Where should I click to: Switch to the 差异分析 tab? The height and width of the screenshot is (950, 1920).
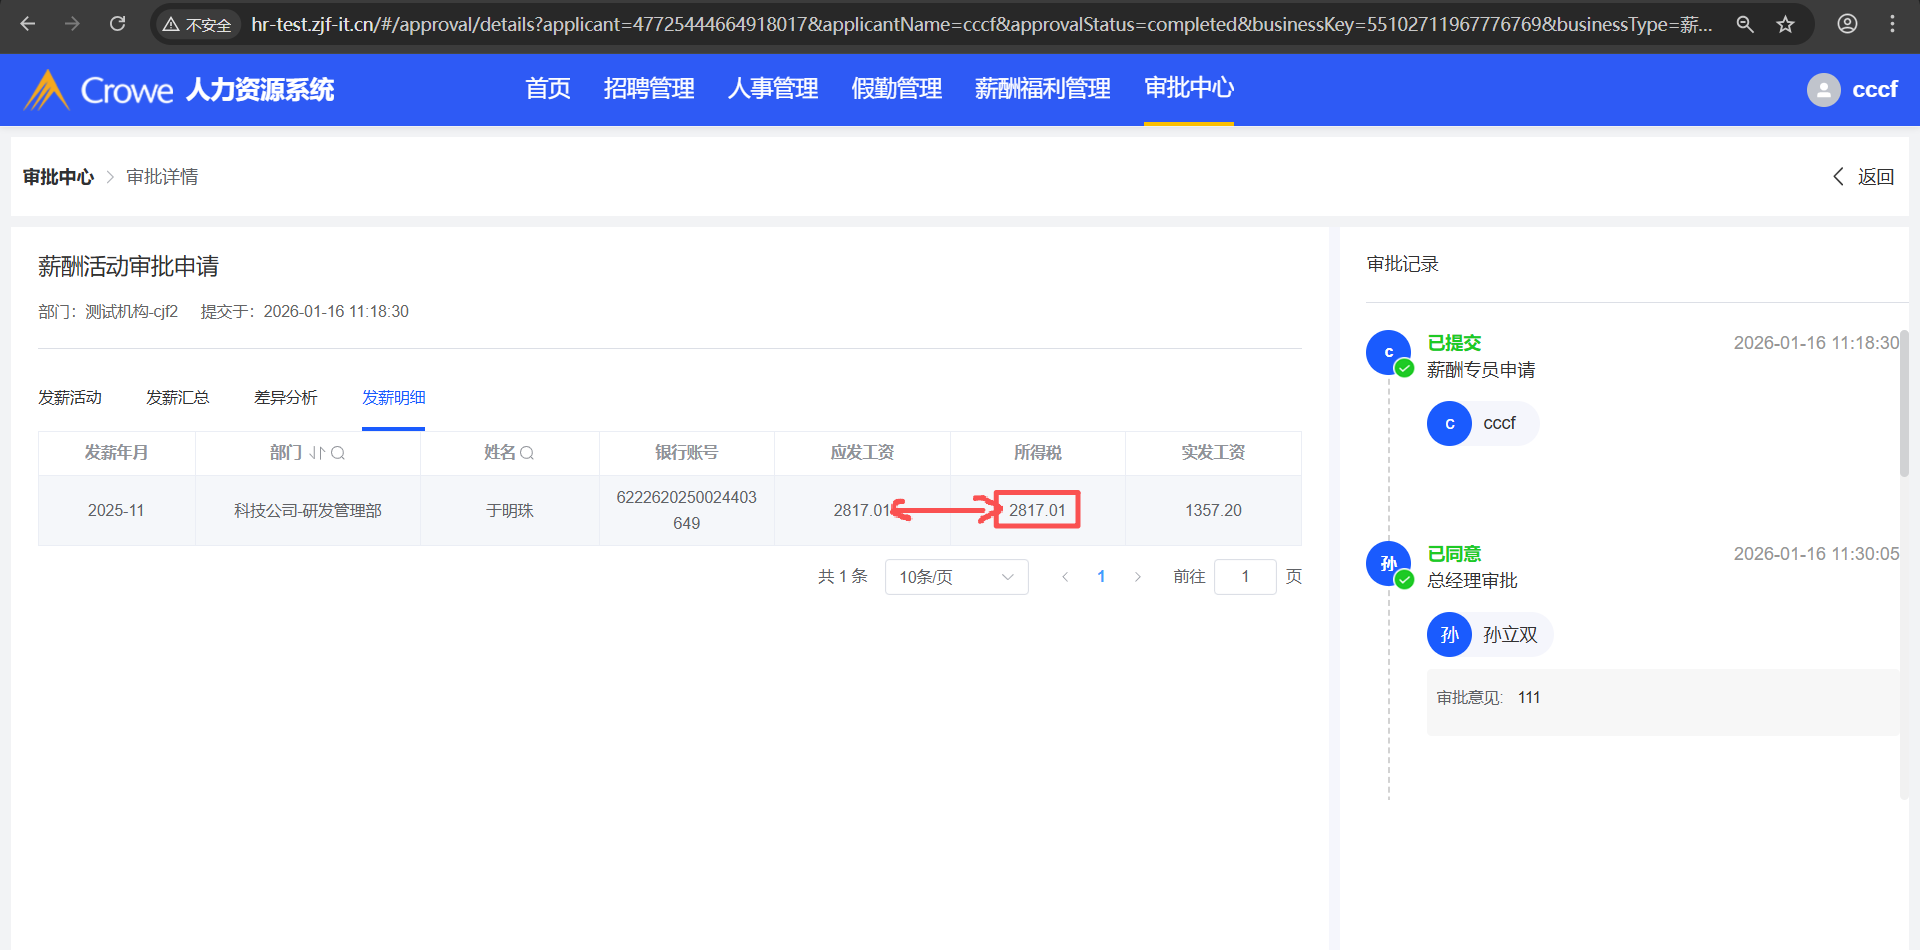[x=285, y=398]
